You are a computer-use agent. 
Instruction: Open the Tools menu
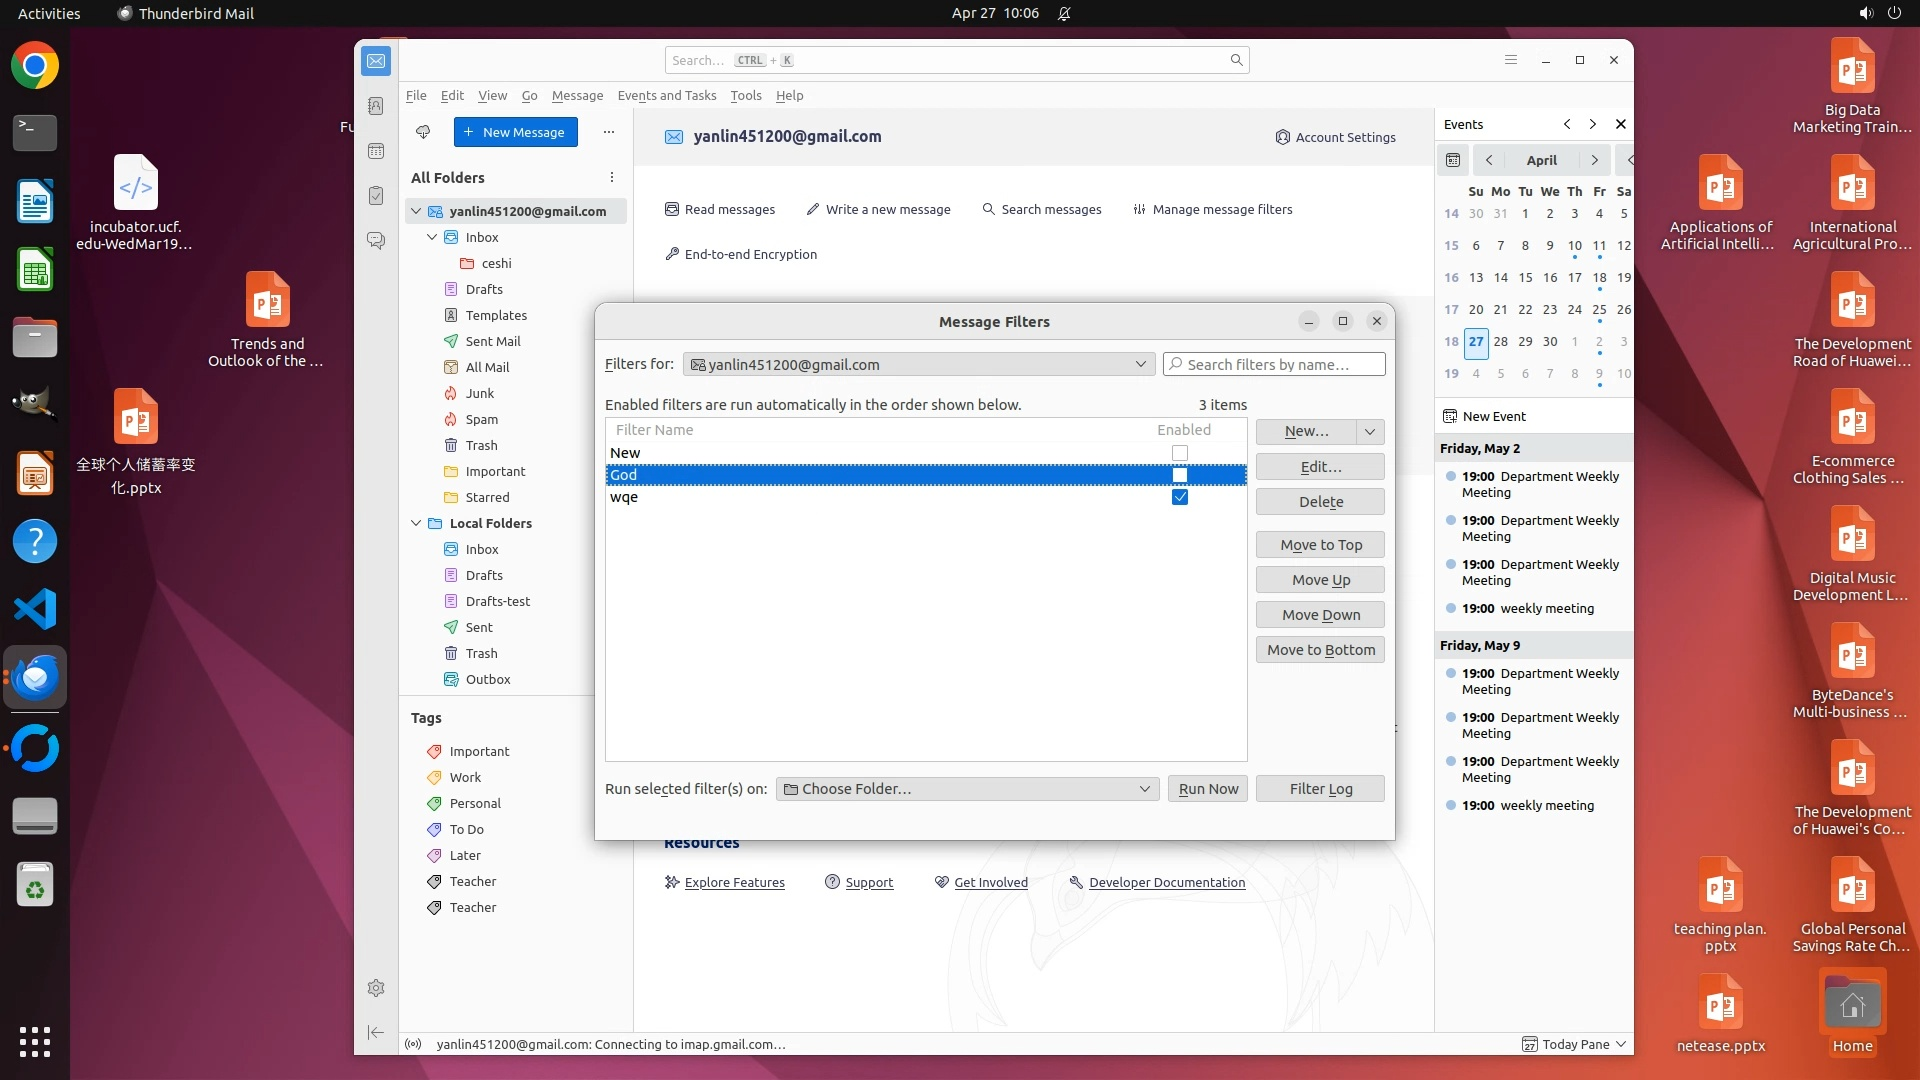[745, 95]
